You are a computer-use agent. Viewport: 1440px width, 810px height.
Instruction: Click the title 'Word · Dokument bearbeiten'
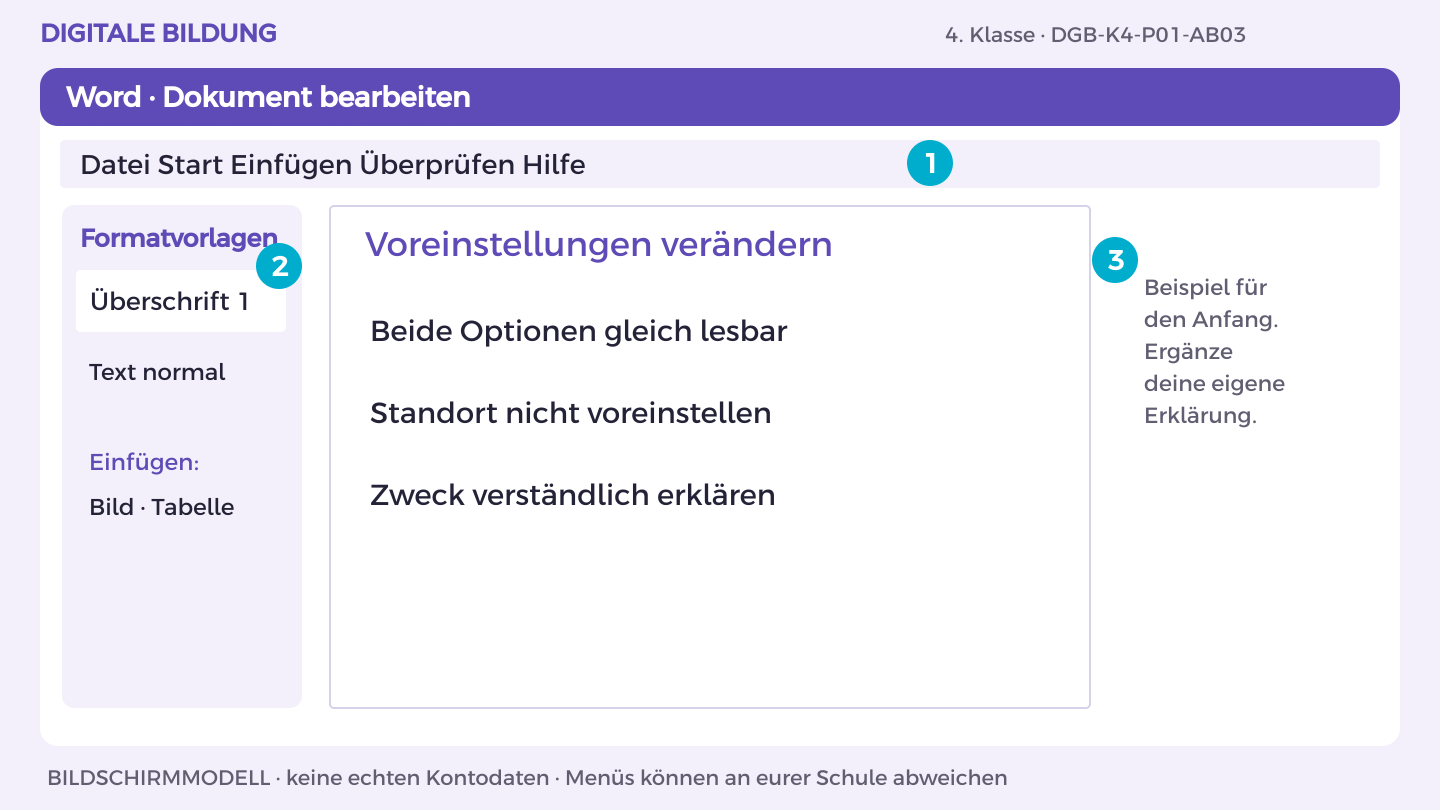click(x=268, y=97)
